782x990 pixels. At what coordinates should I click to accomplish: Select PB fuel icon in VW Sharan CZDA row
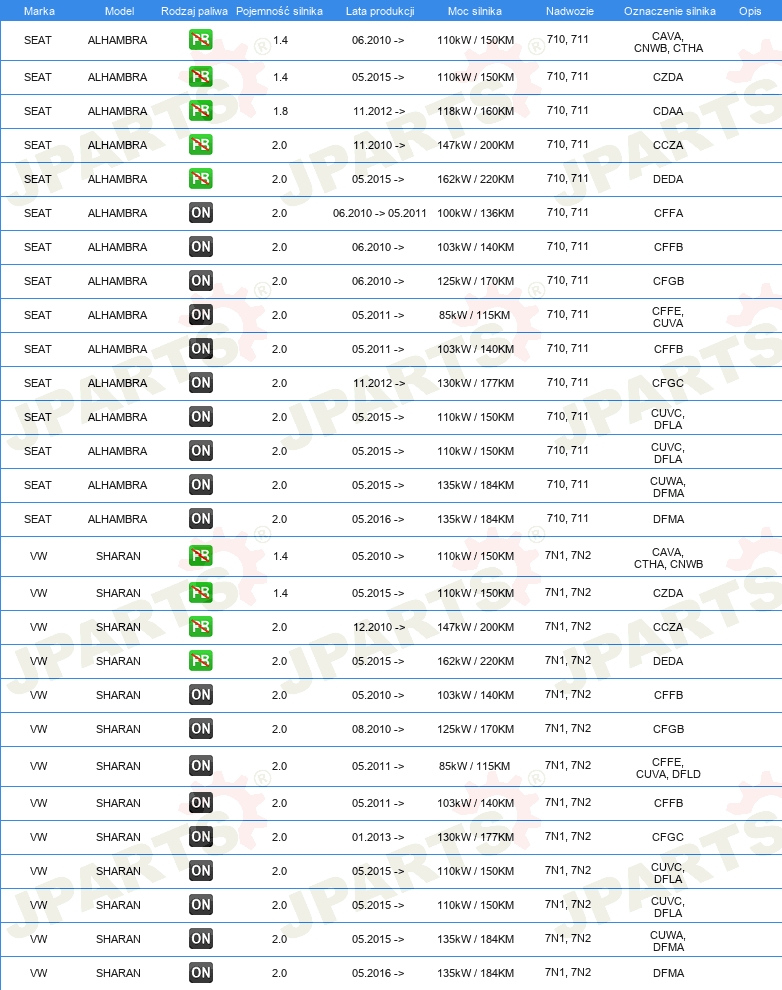tap(201, 593)
